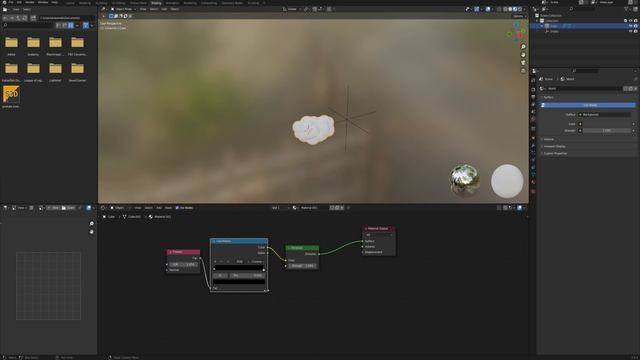640x360 pixels.
Task: Toggle viewport gizmo display icon
Action: (477, 9)
